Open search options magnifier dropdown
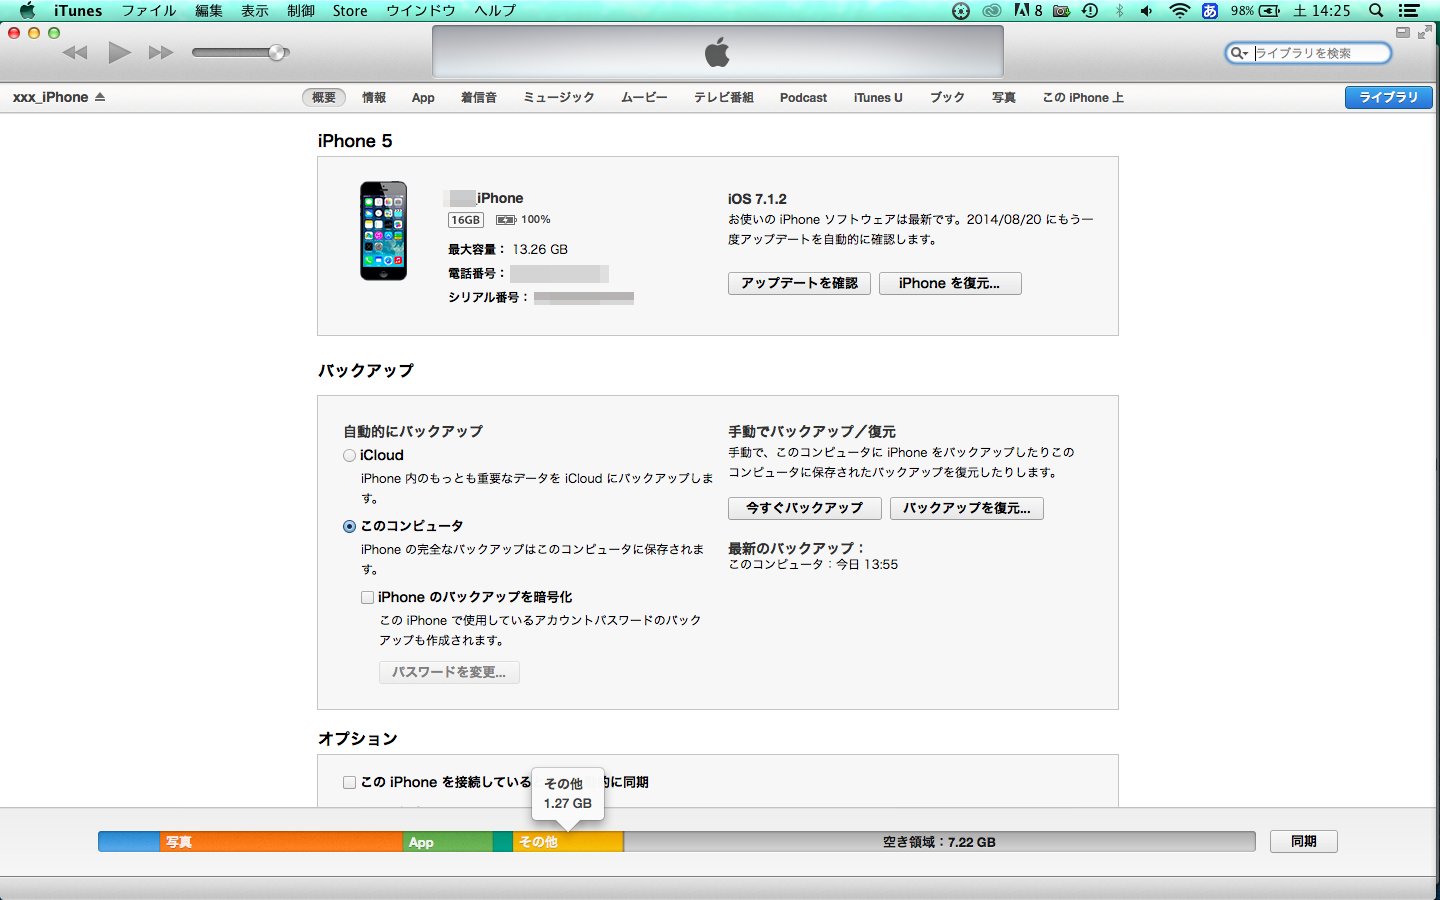The image size is (1440, 900). click(x=1240, y=53)
